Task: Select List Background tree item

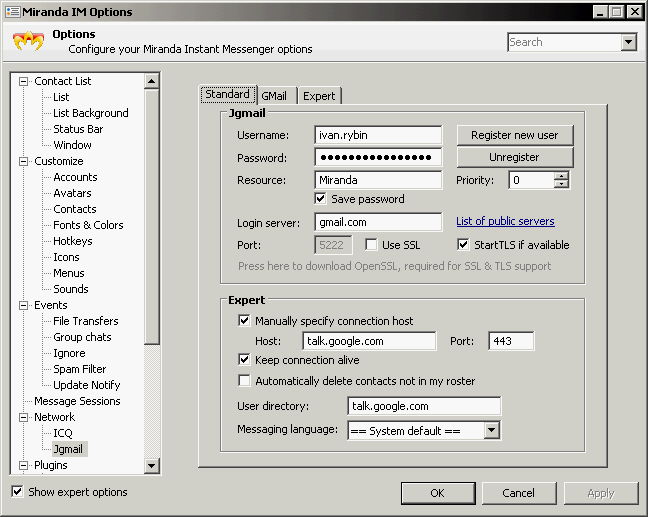Action: 91,113
